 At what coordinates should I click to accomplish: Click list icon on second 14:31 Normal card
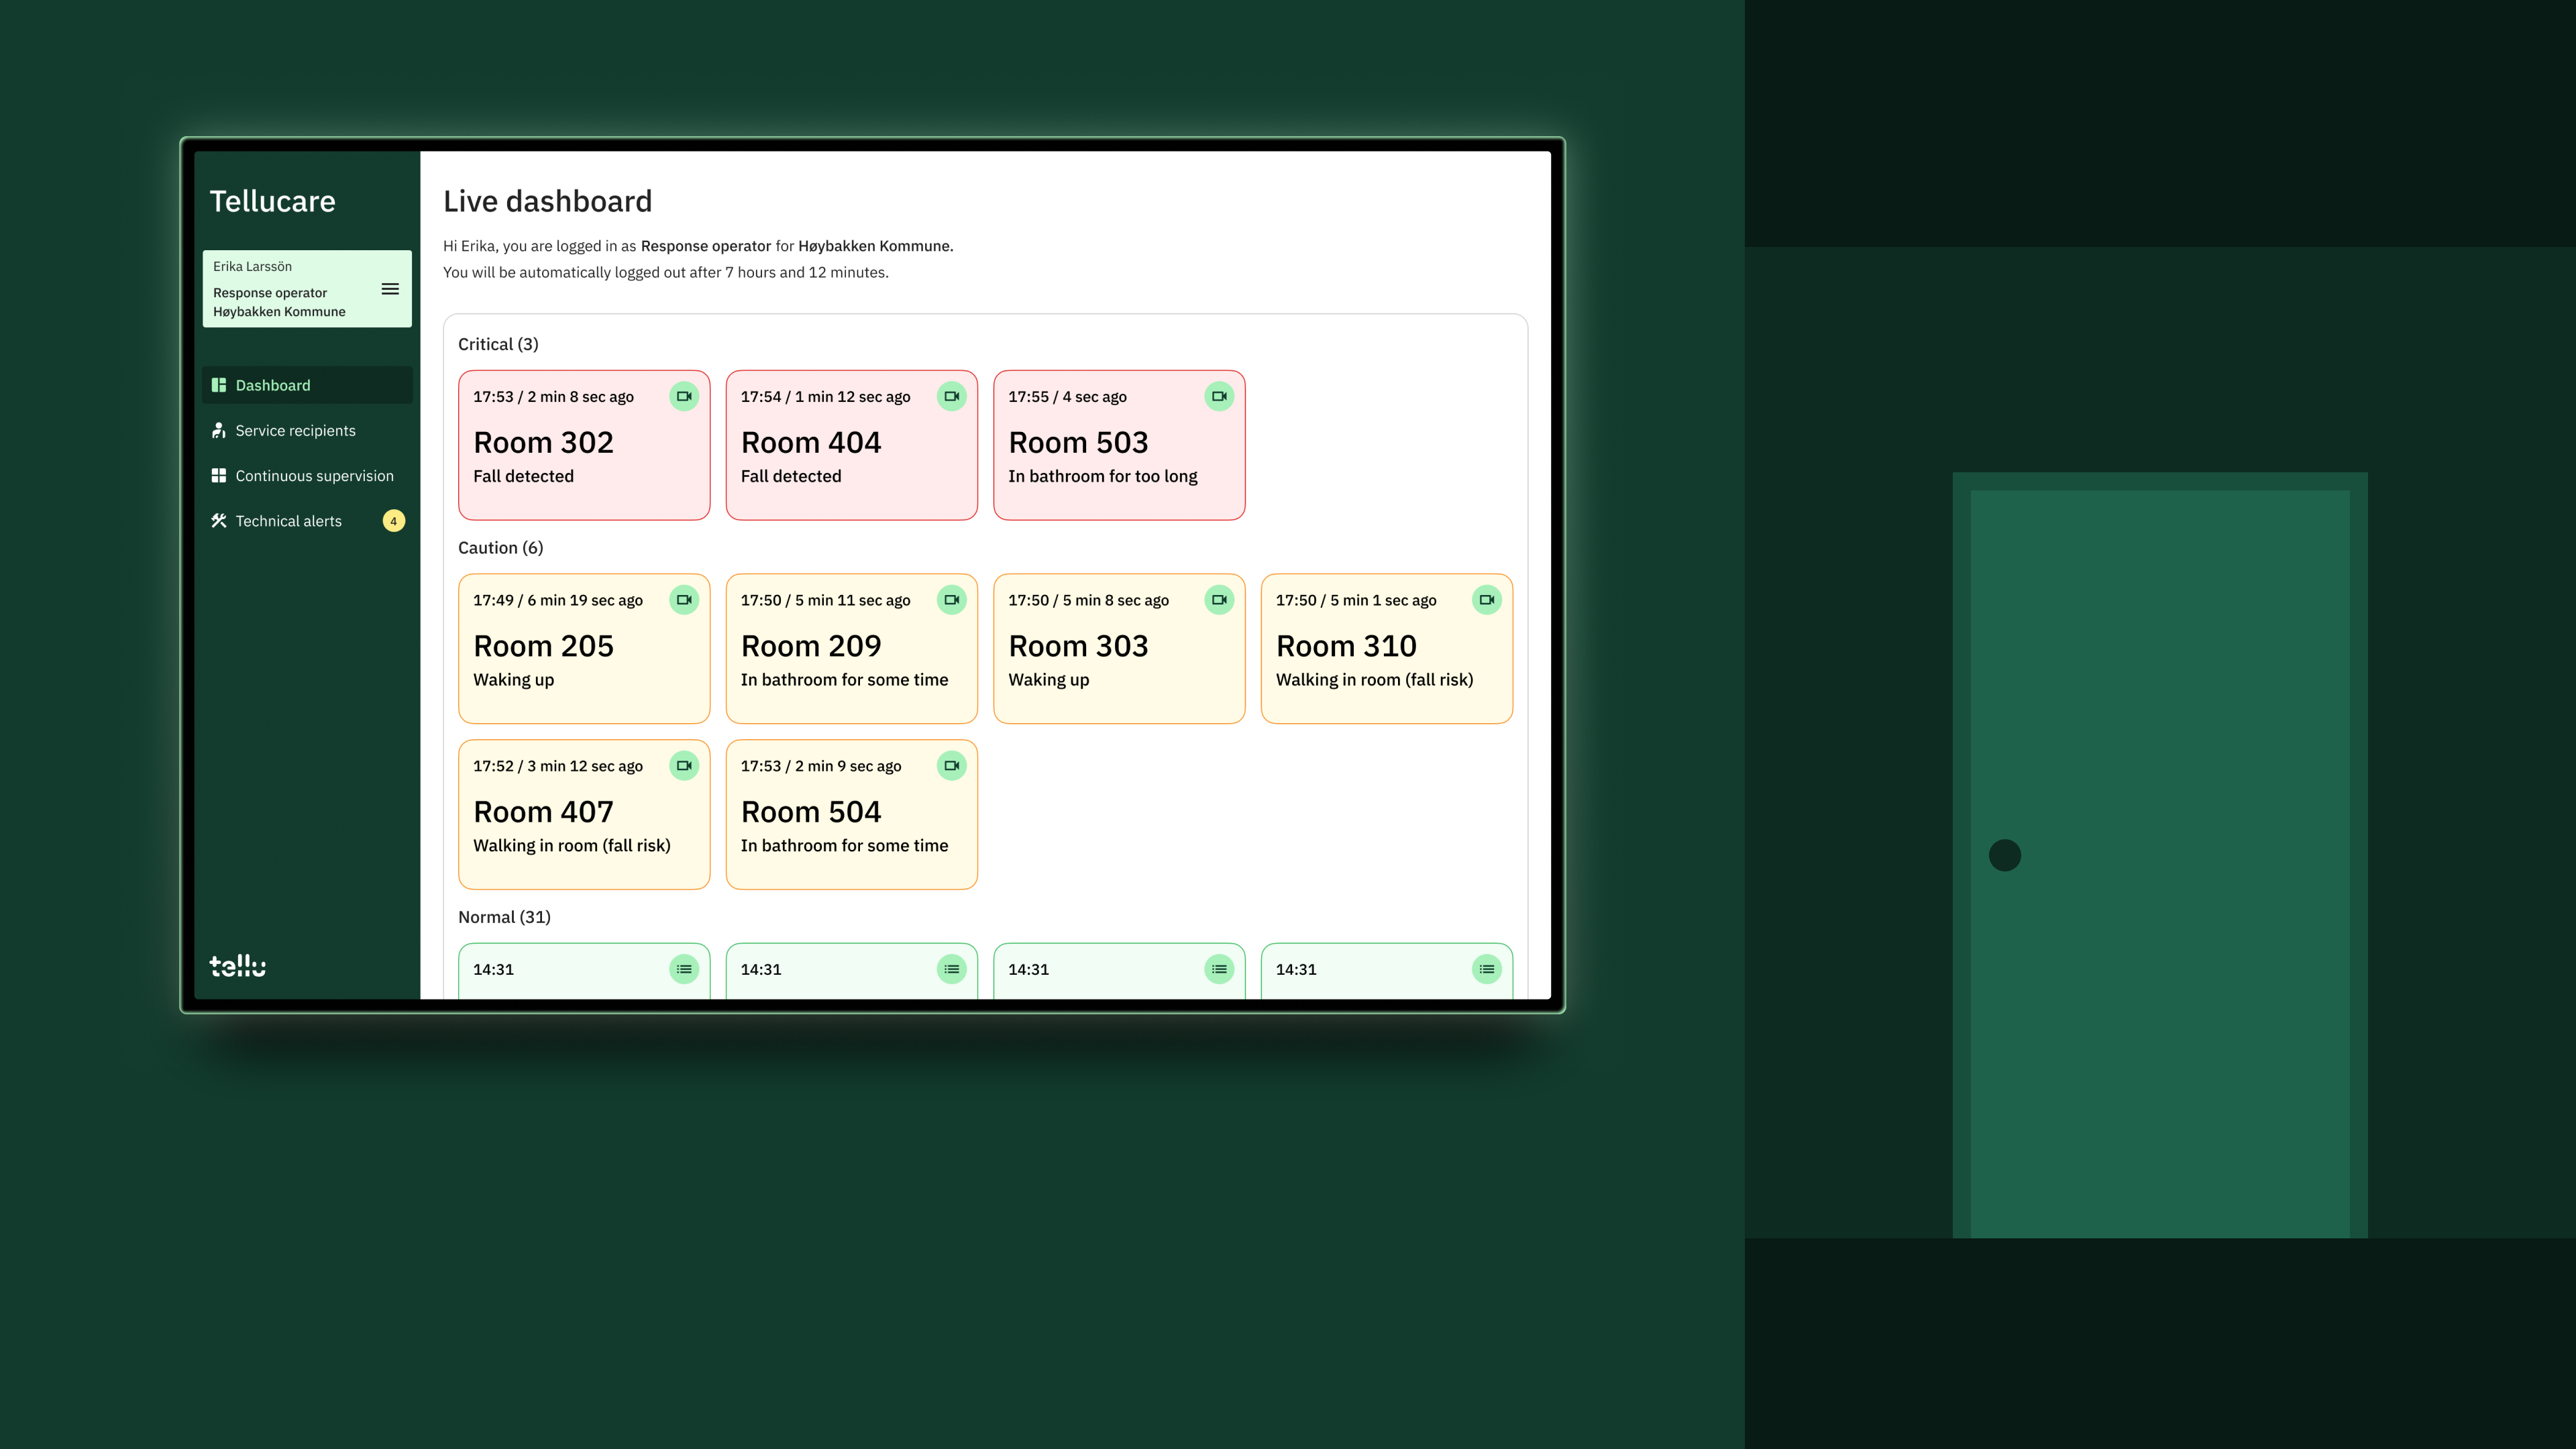[x=952, y=969]
